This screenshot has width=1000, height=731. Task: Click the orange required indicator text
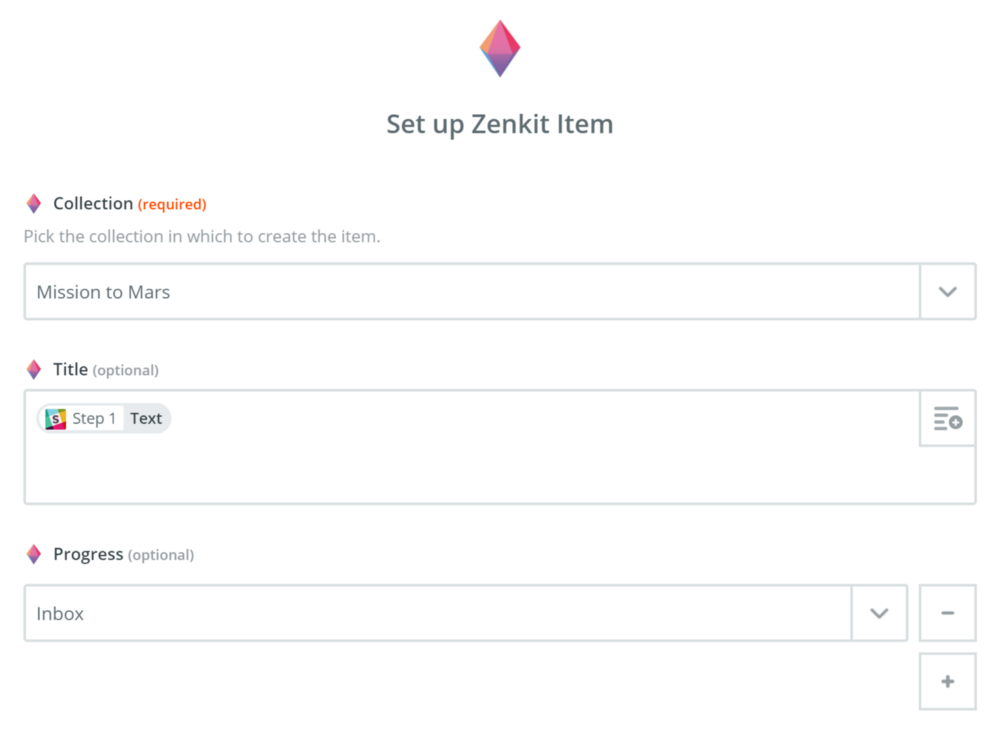tap(172, 204)
